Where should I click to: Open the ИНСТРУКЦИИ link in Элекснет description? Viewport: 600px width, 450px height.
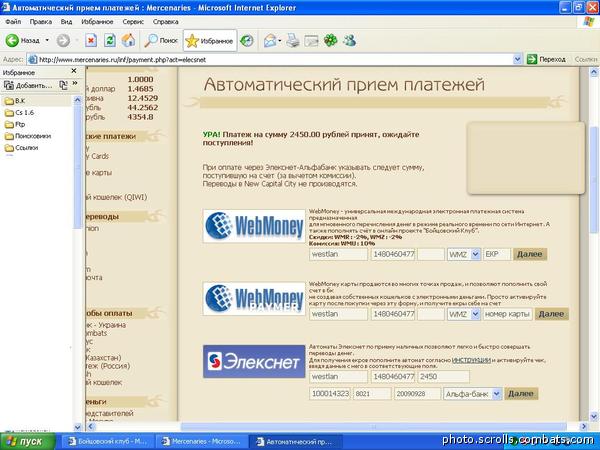coord(471,360)
